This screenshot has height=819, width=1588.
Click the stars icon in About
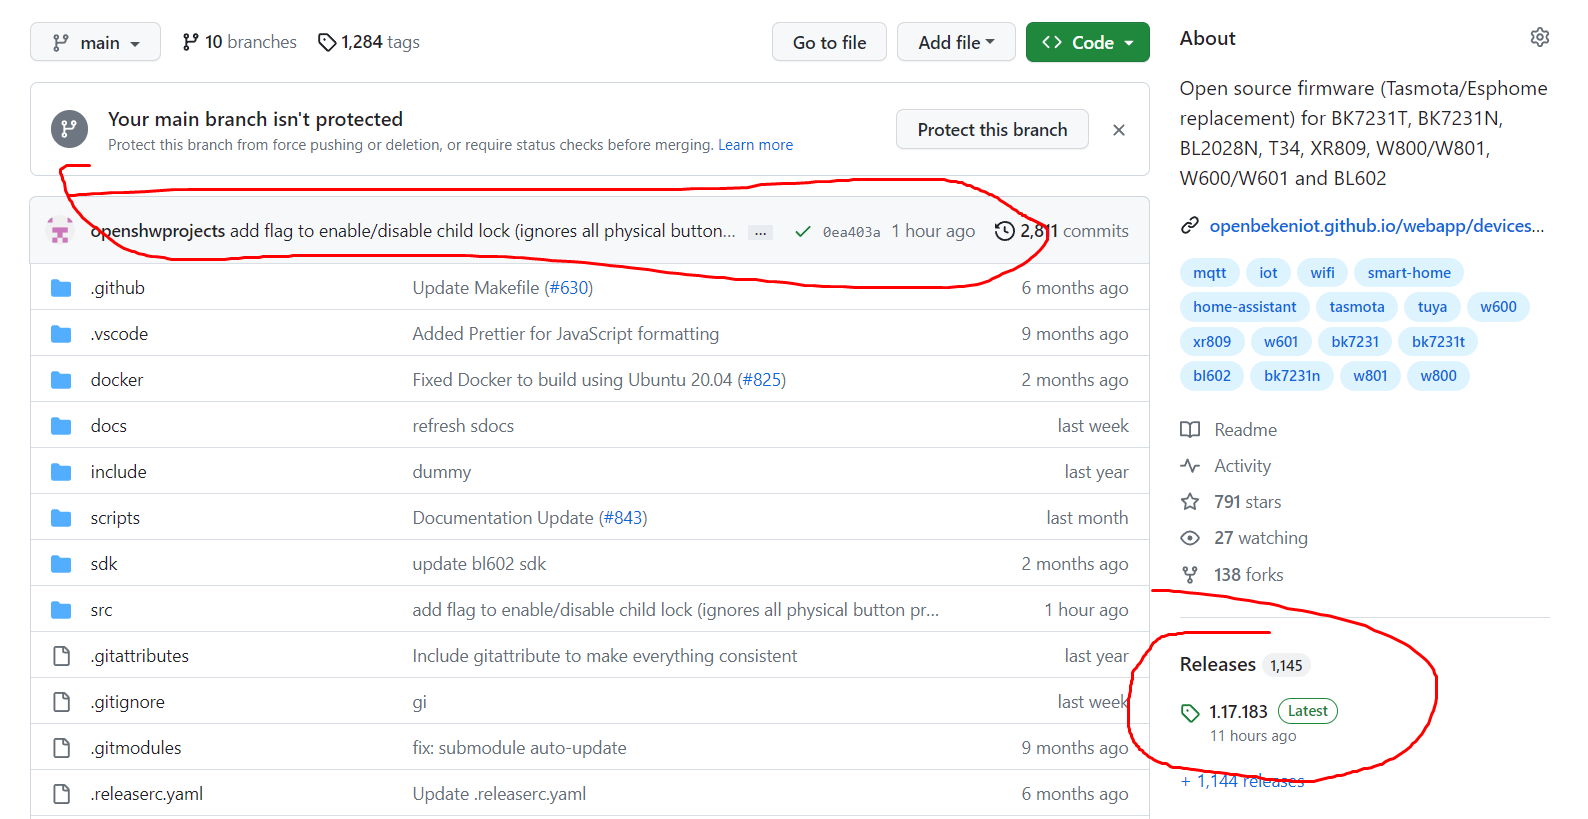(x=1190, y=502)
